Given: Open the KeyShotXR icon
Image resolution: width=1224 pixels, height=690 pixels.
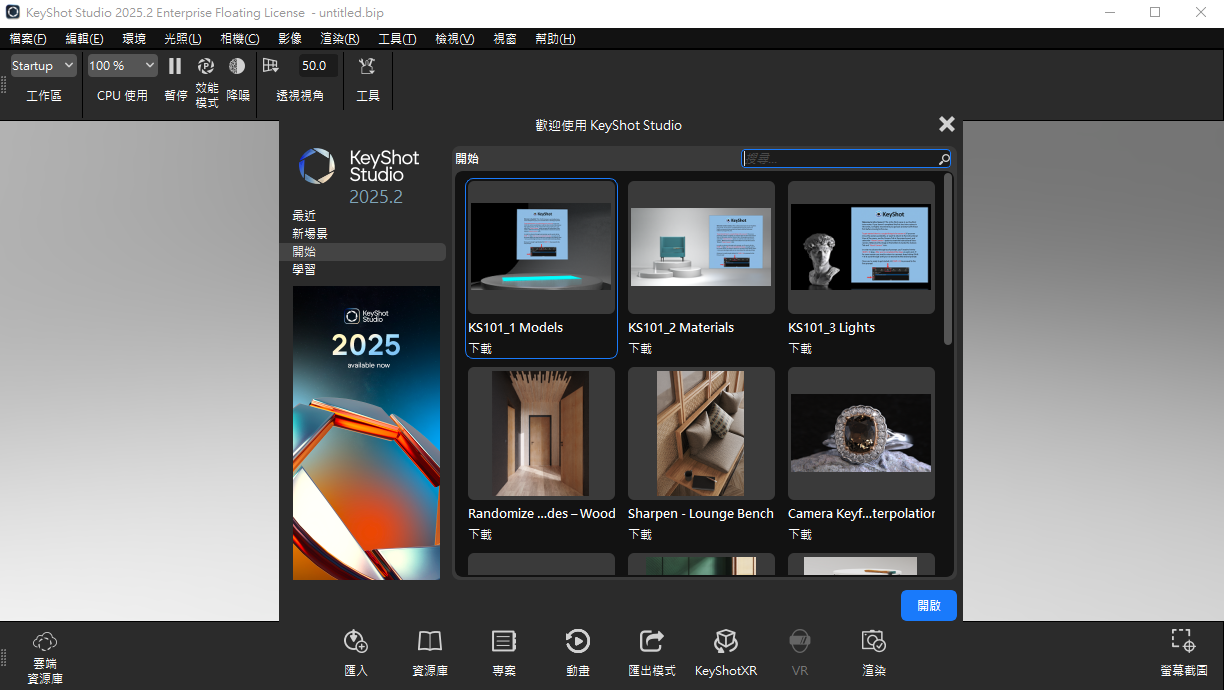Looking at the screenshot, I should tap(726, 641).
